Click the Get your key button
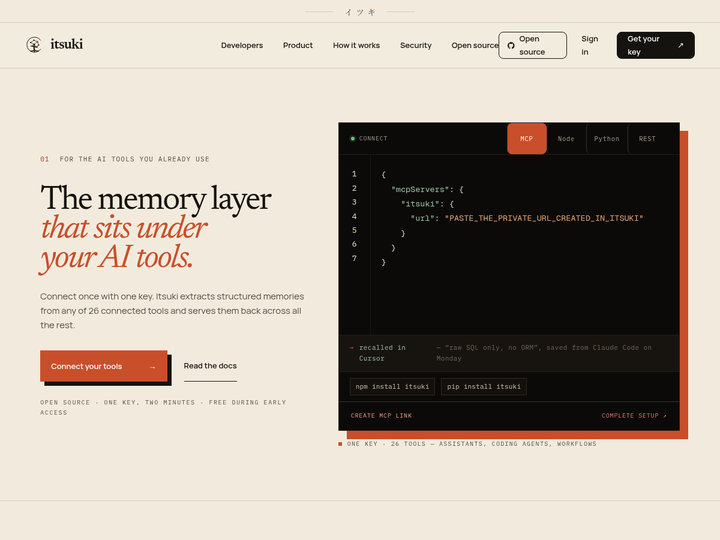Image resolution: width=720 pixels, height=540 pixels. (x=655, y=45)
